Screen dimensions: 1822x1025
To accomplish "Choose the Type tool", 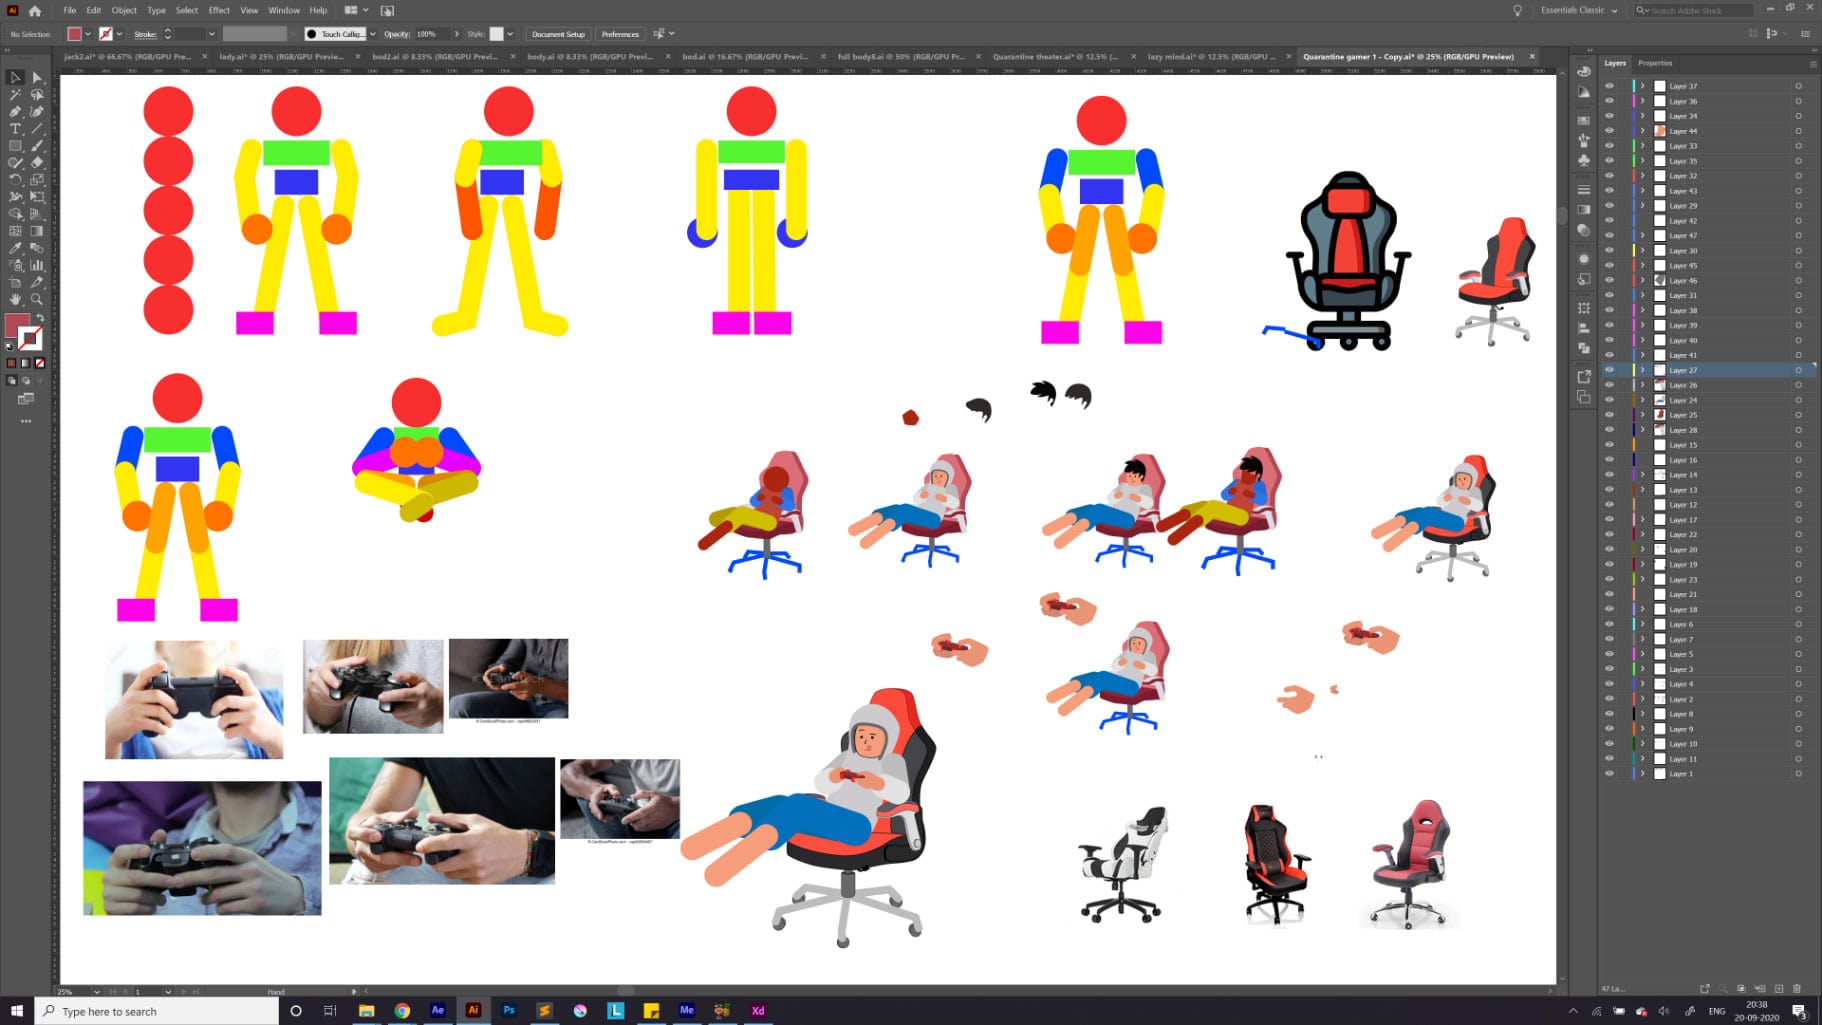I will (x=14, y=128).
